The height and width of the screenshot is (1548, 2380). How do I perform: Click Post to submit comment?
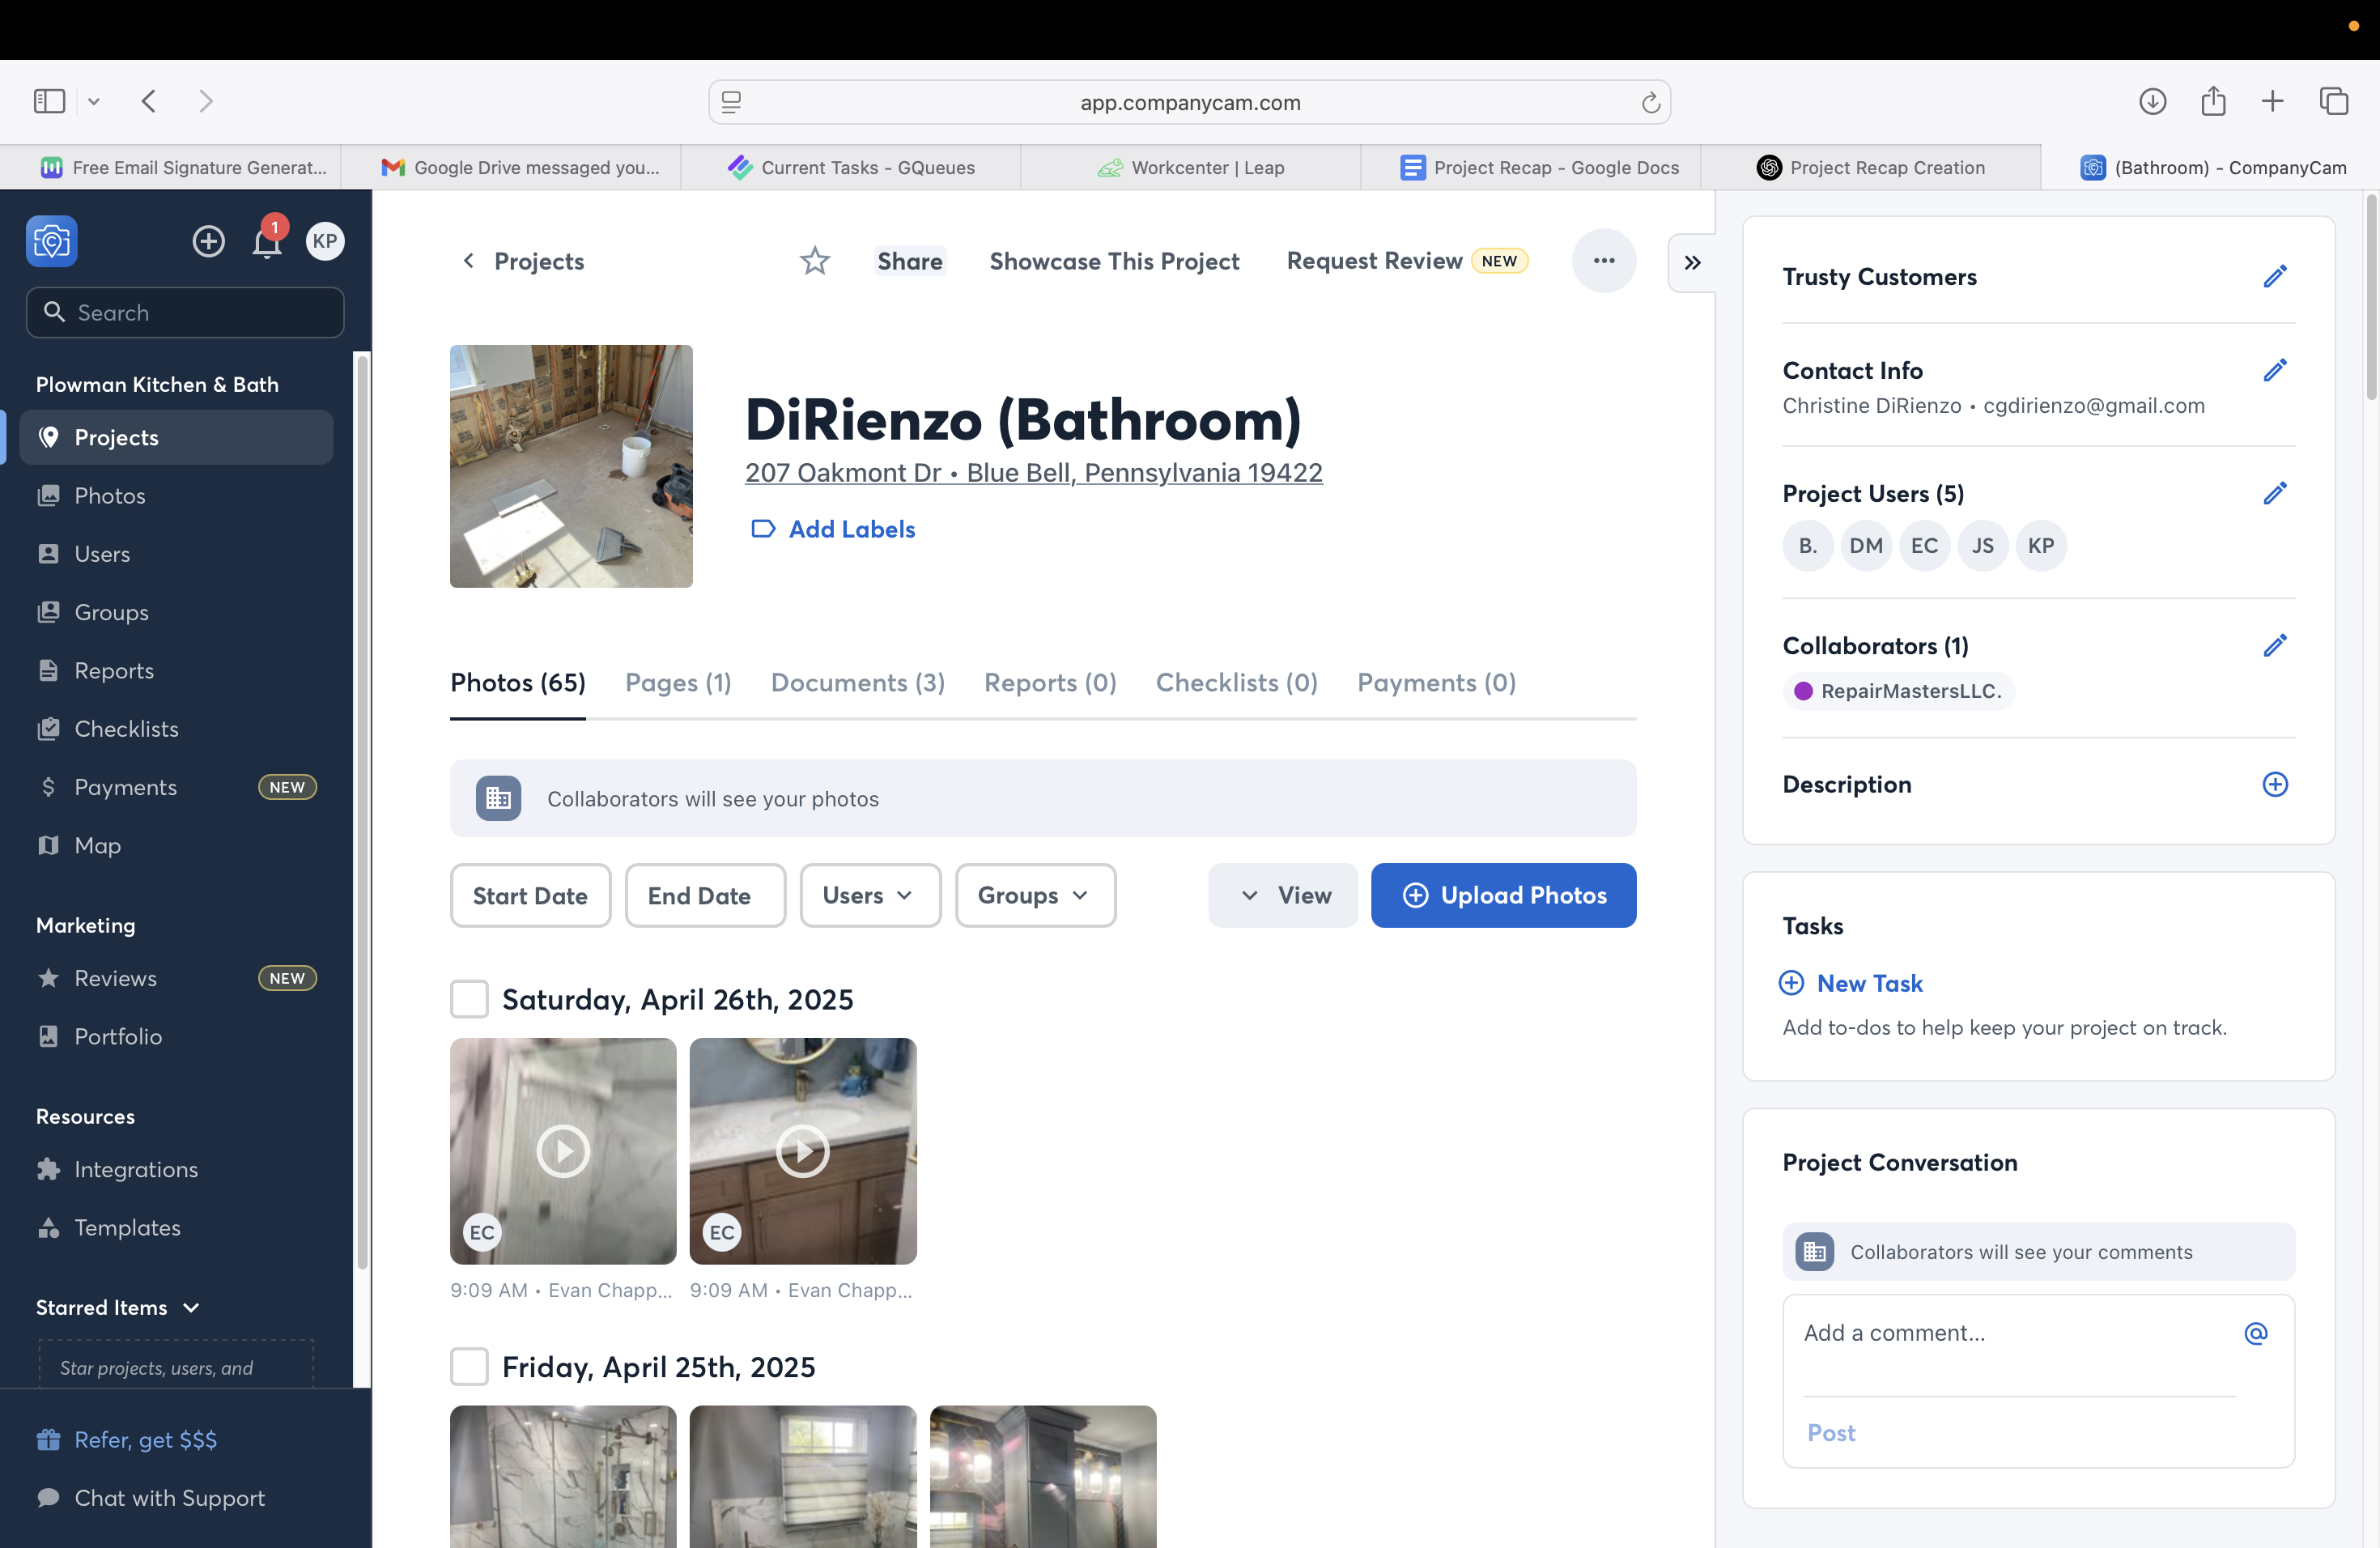(x=1831, y=1433)
